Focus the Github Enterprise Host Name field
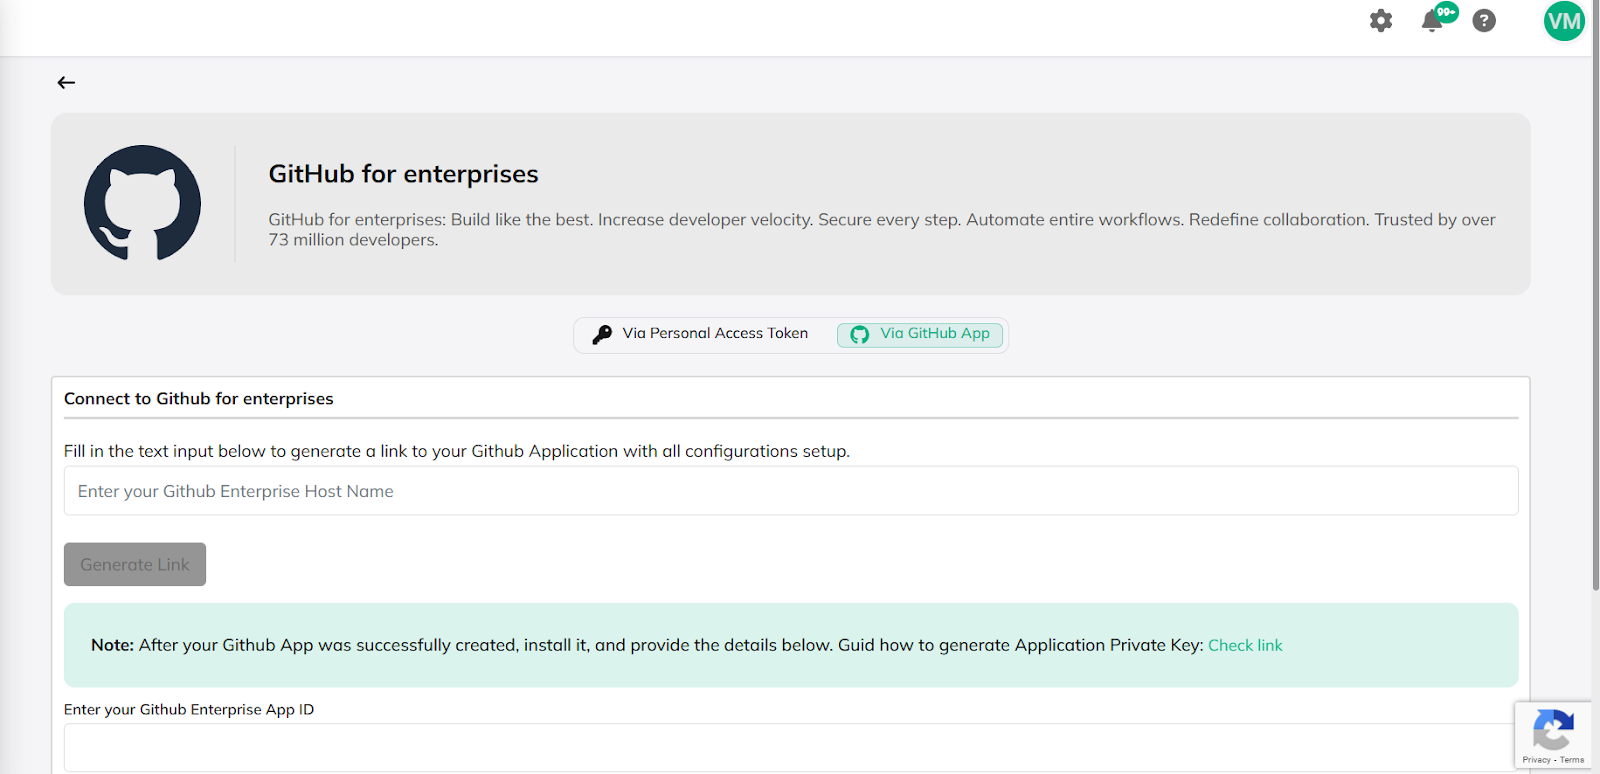Viewport: 1600px width, 774px height. tap(791, 491)
